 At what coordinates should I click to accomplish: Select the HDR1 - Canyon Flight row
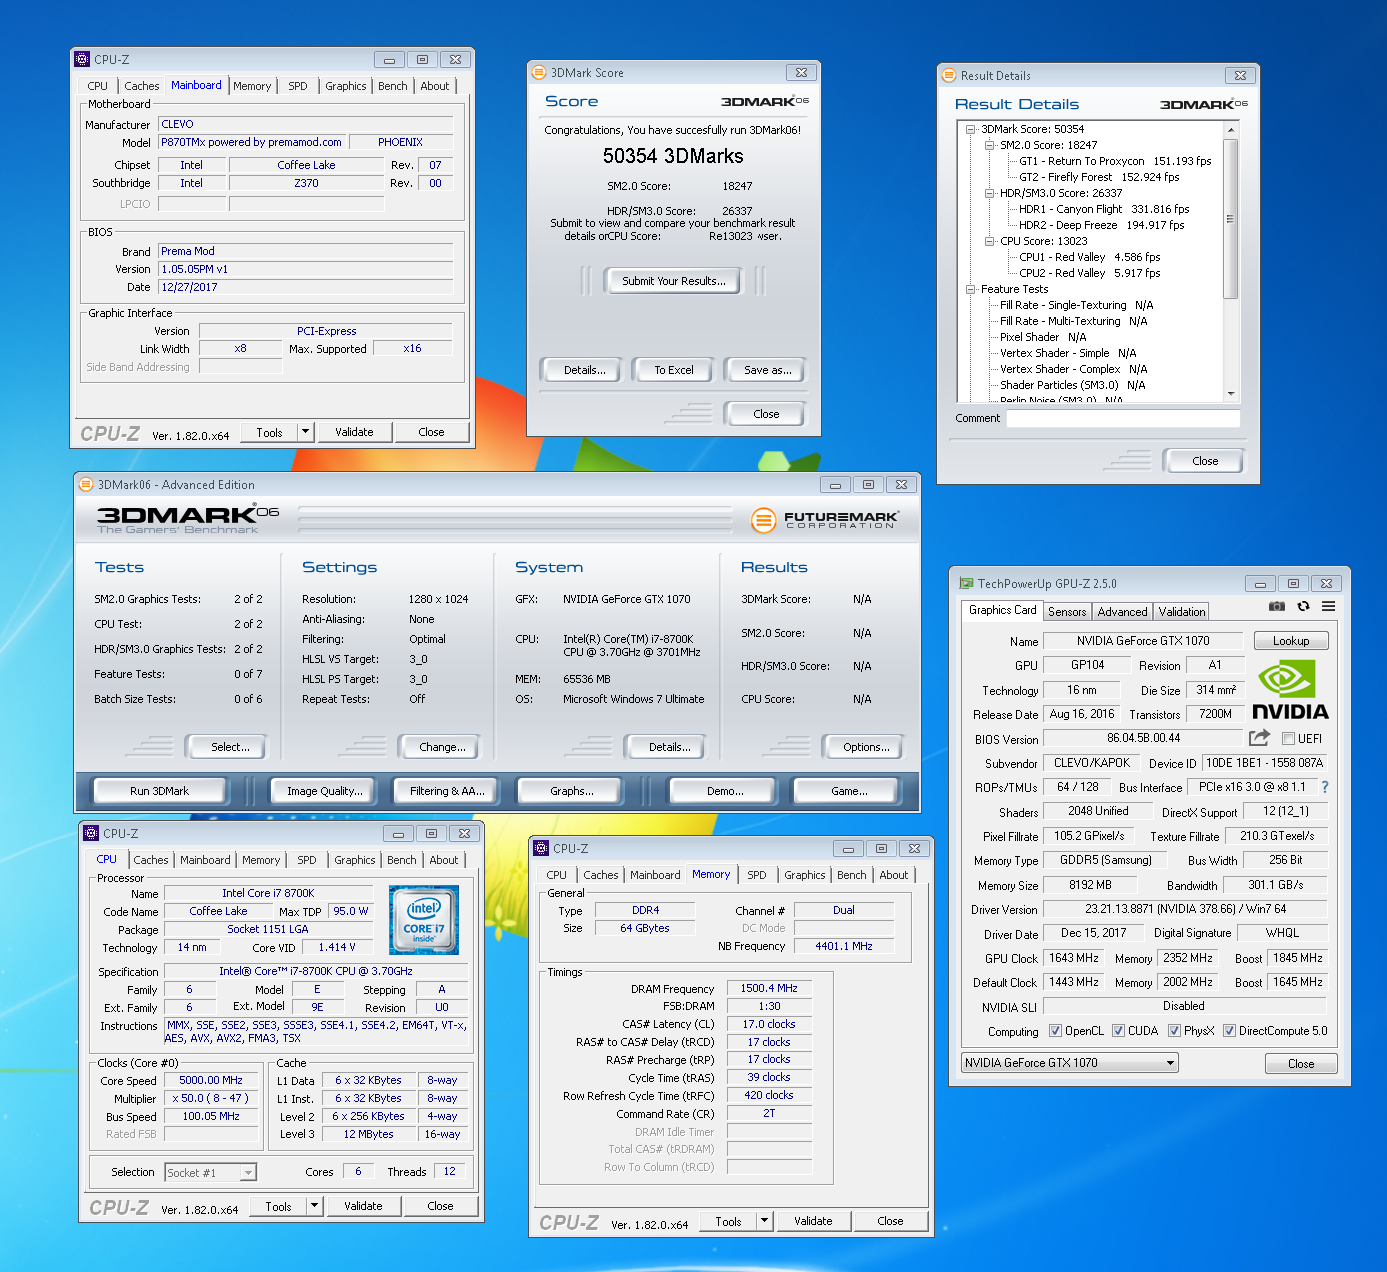coord(1104,209)
